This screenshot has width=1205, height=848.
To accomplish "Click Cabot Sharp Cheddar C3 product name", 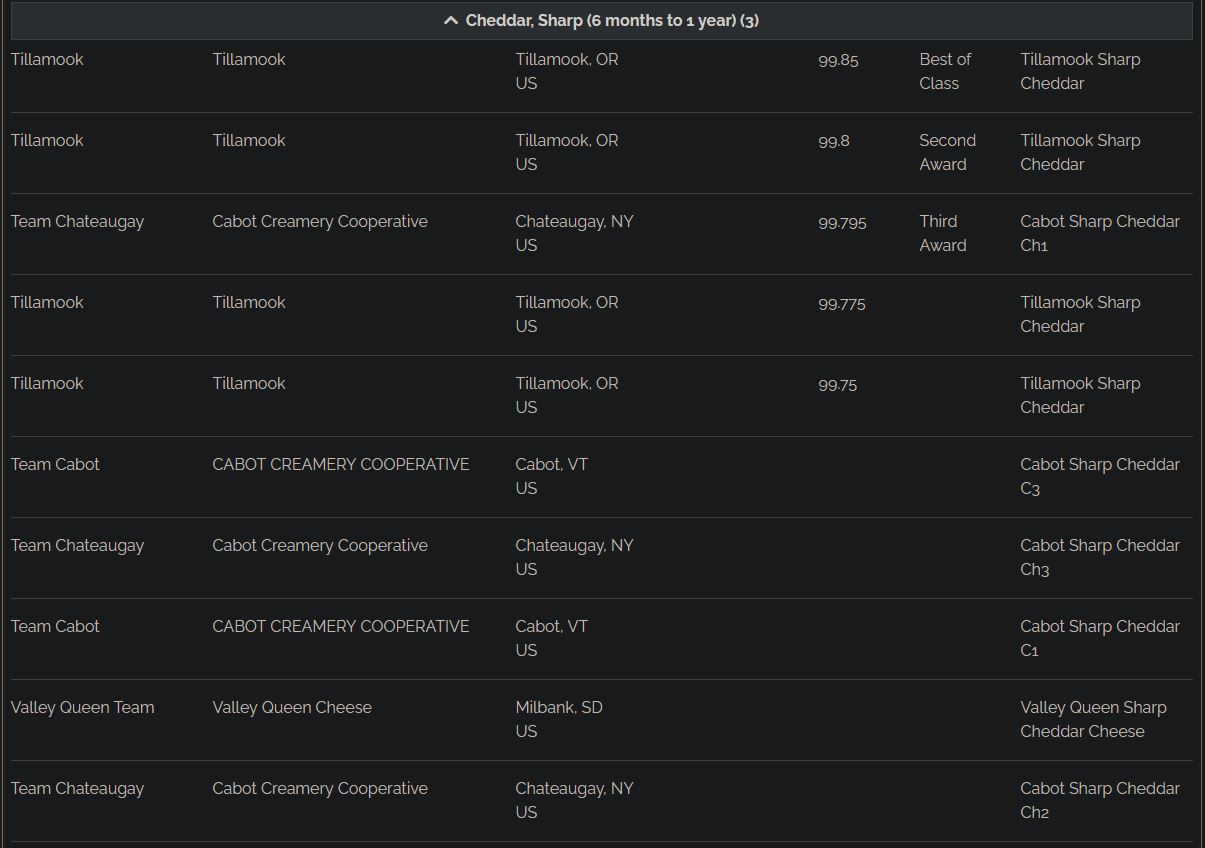I will click(x=1100, y=476).
